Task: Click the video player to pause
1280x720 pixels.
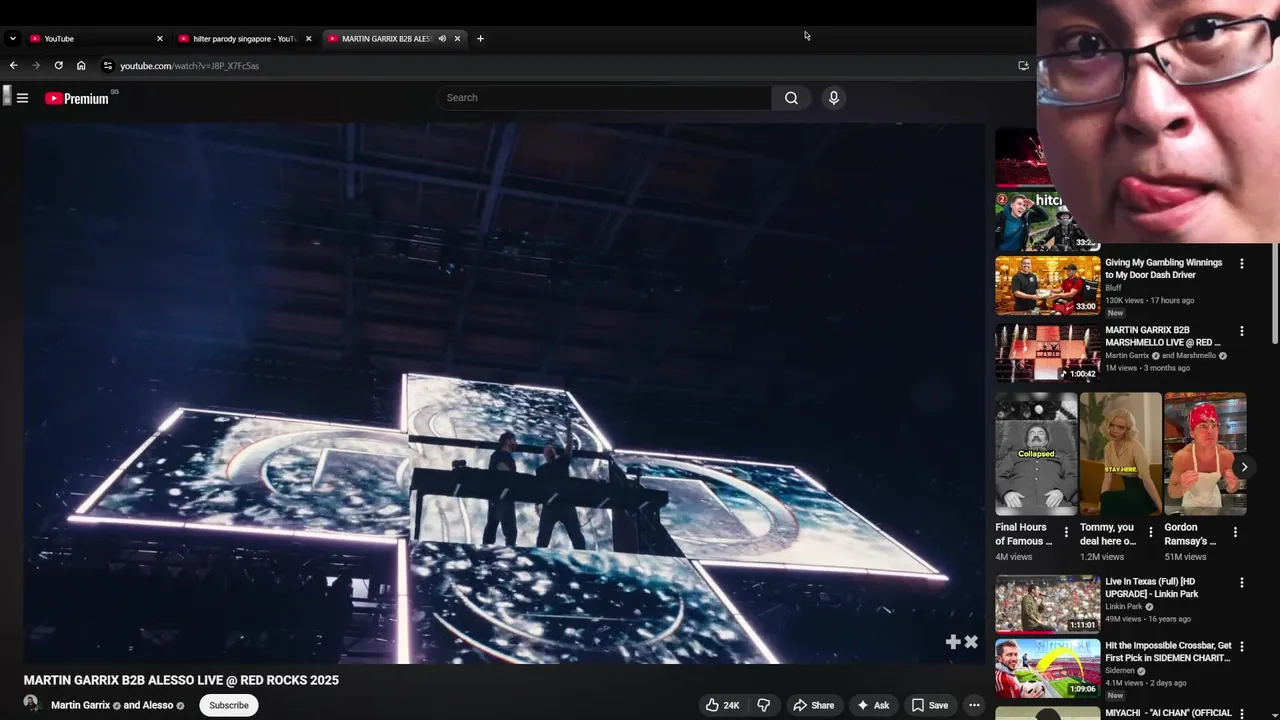Action: coord(505,393)
